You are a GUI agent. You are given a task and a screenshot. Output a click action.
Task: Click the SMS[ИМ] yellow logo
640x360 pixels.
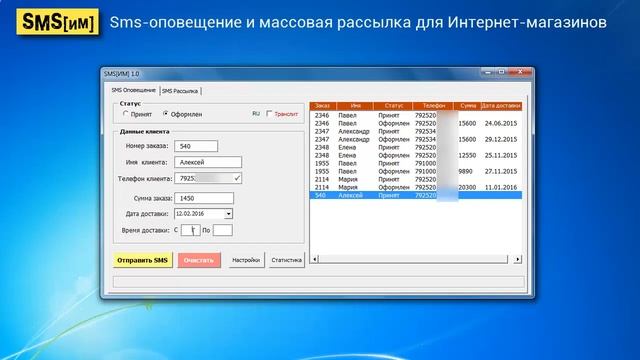[58, 22]
